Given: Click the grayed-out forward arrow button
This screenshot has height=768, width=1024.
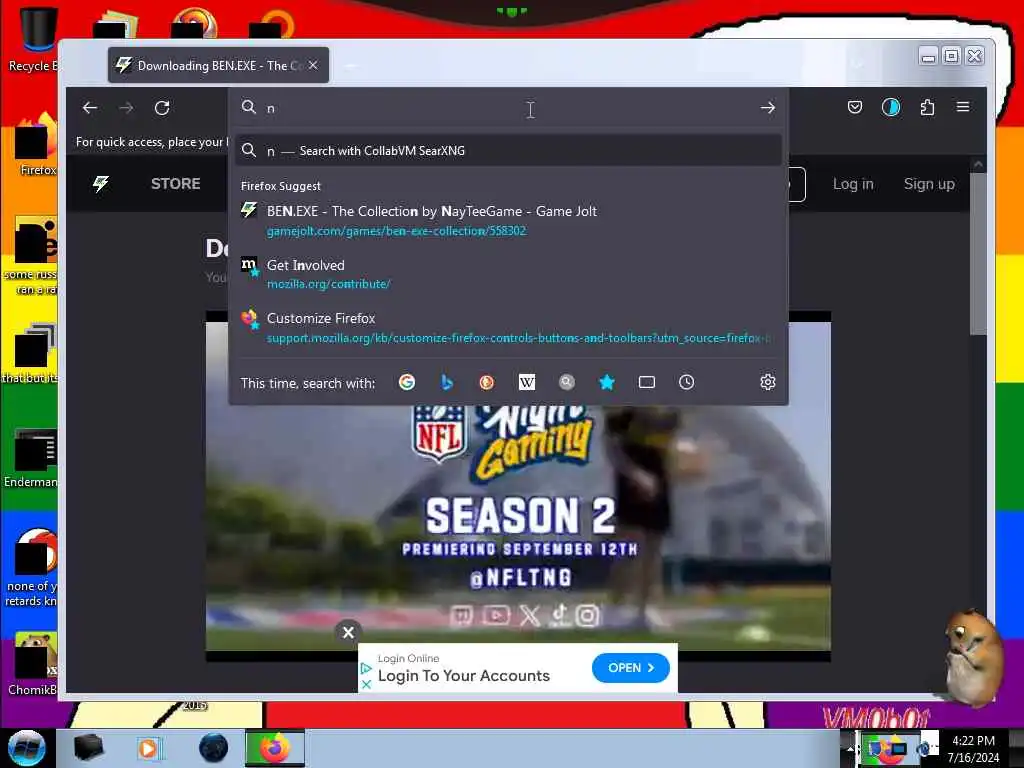Looking at the screenshot, I should point(126,108).
